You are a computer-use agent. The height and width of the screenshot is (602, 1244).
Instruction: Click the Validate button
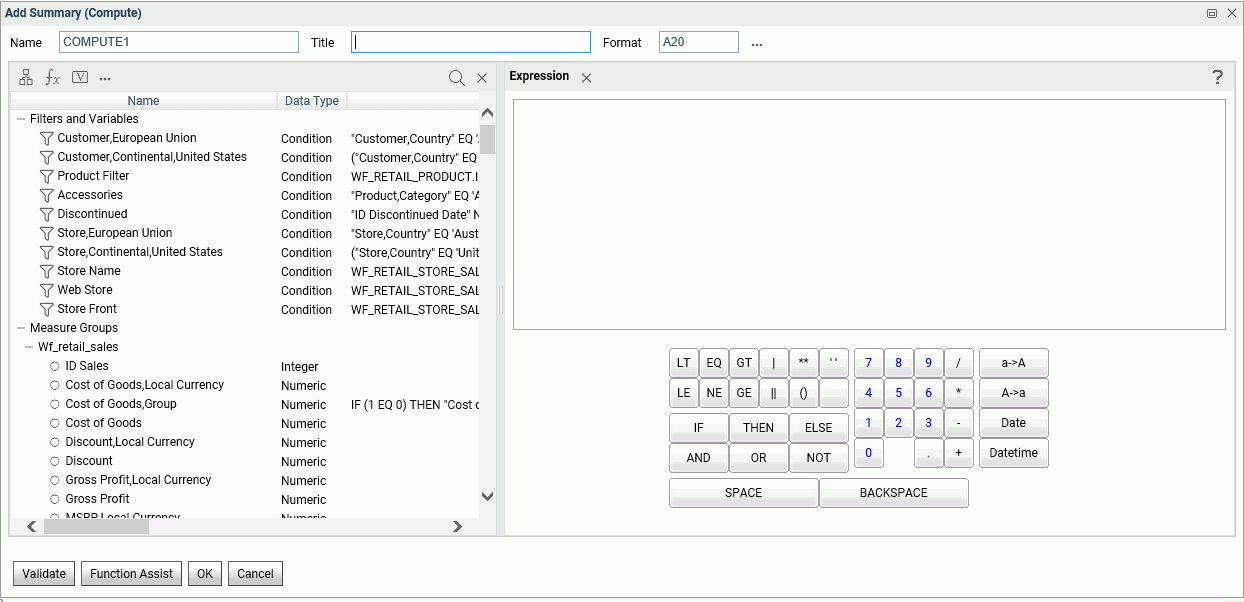(x=44, y=574)
